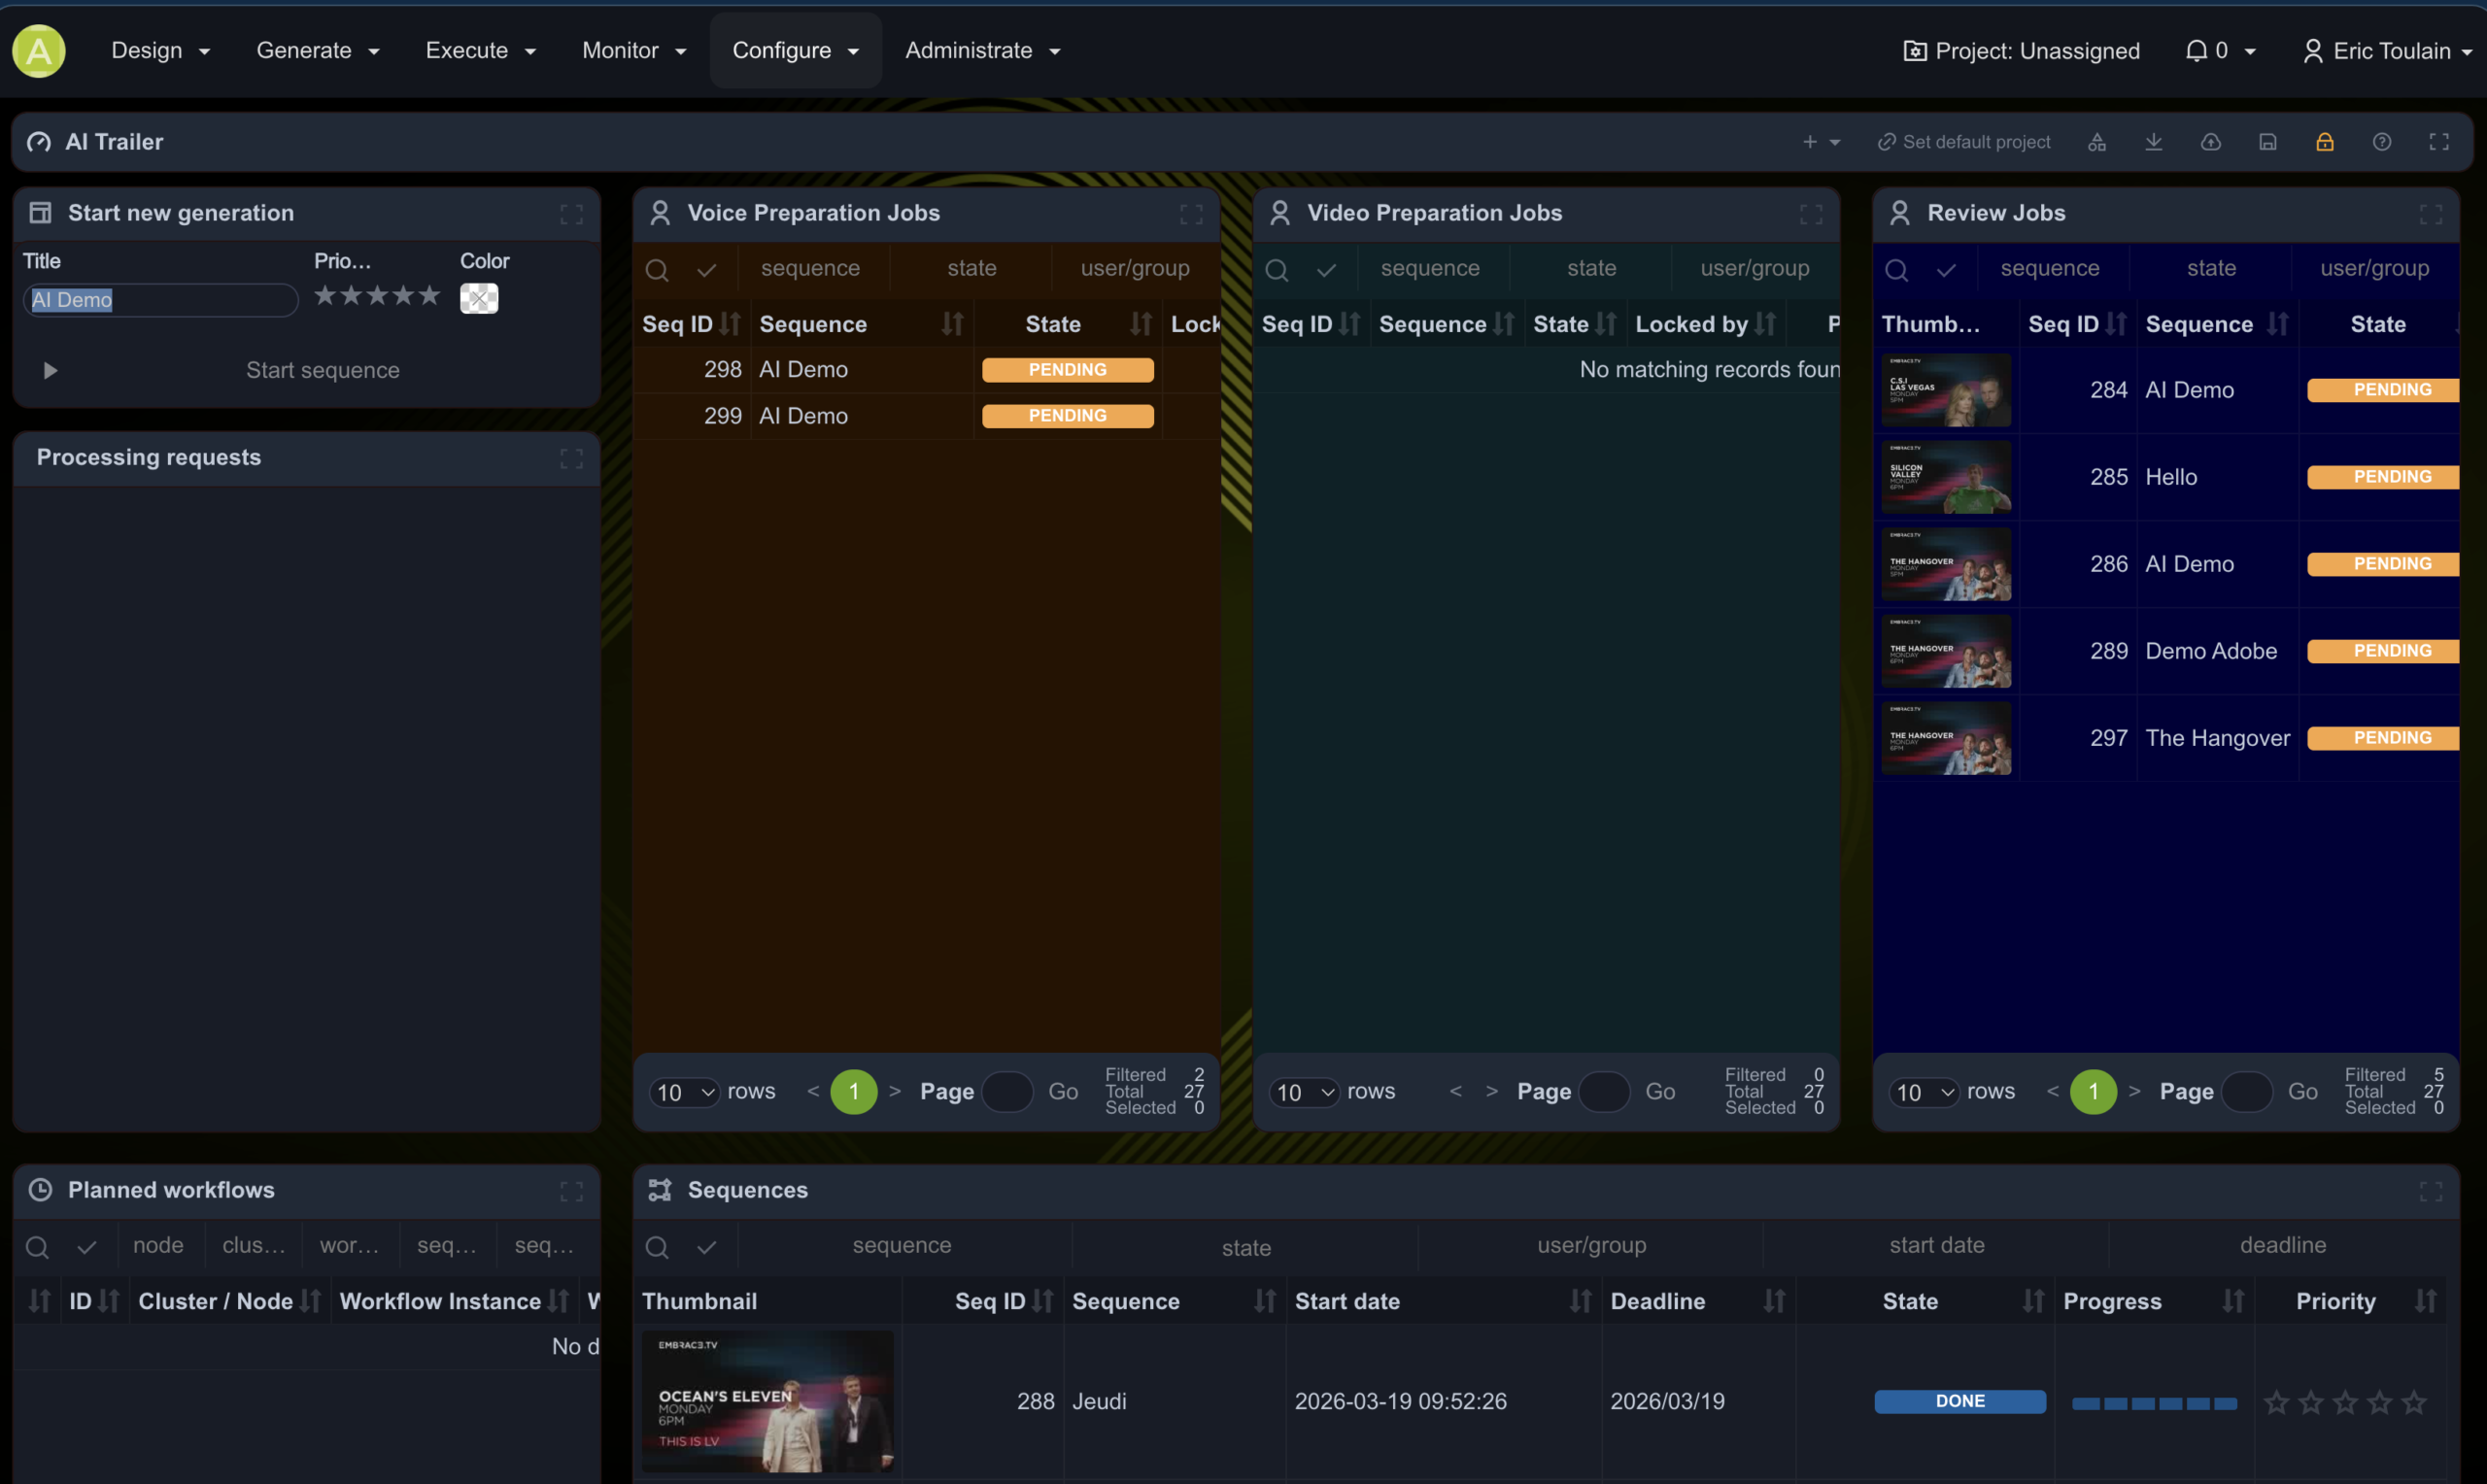2487x1484 pixels.
Task: Click the download arrow icon in dashboard toolbar
Action: pos(2154,142)
